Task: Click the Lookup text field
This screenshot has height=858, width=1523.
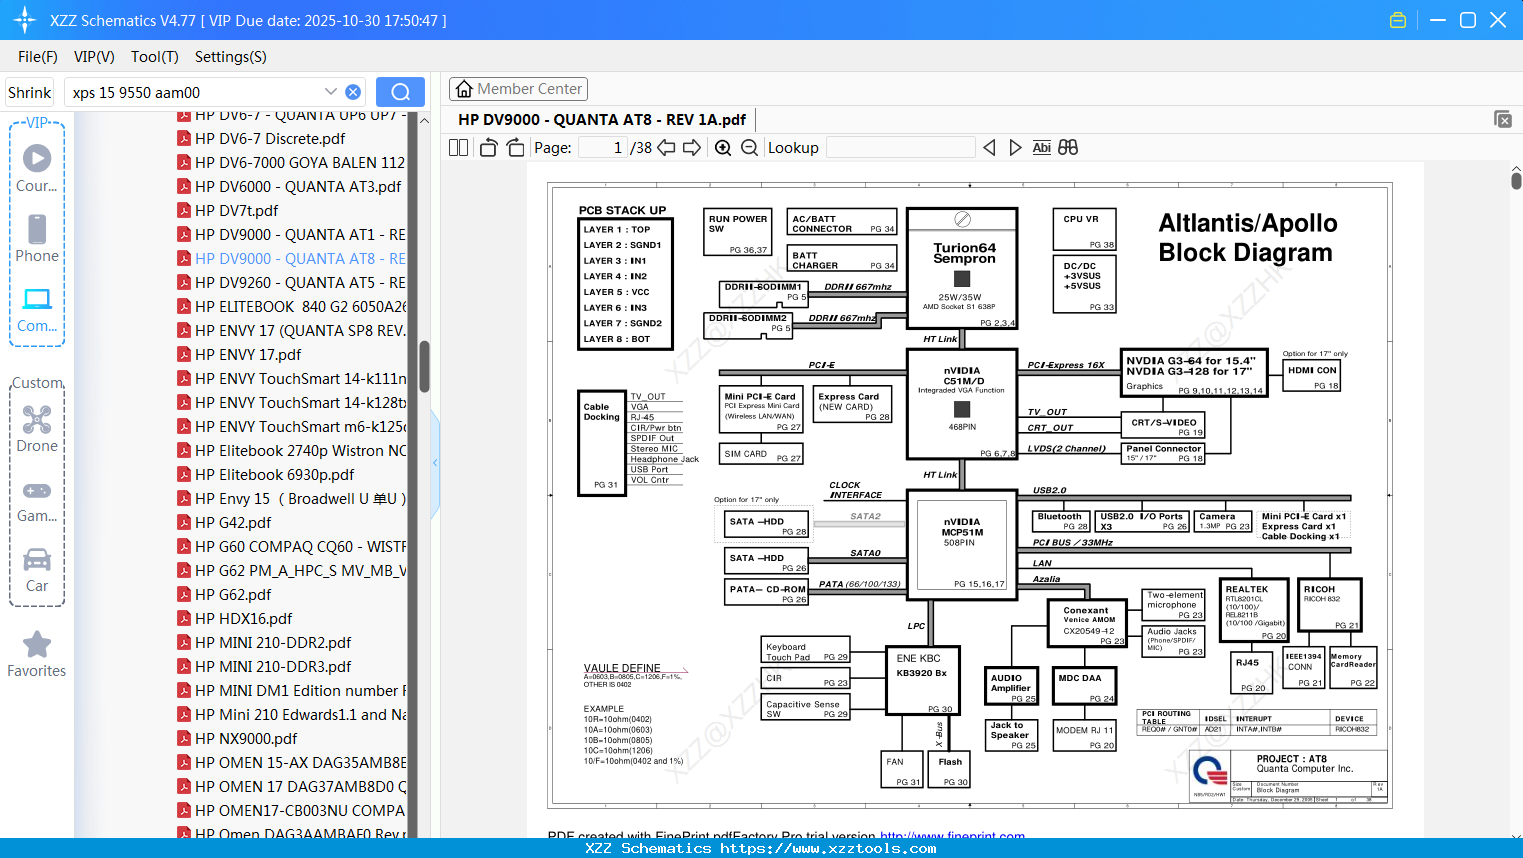Action: coord(901,148)
